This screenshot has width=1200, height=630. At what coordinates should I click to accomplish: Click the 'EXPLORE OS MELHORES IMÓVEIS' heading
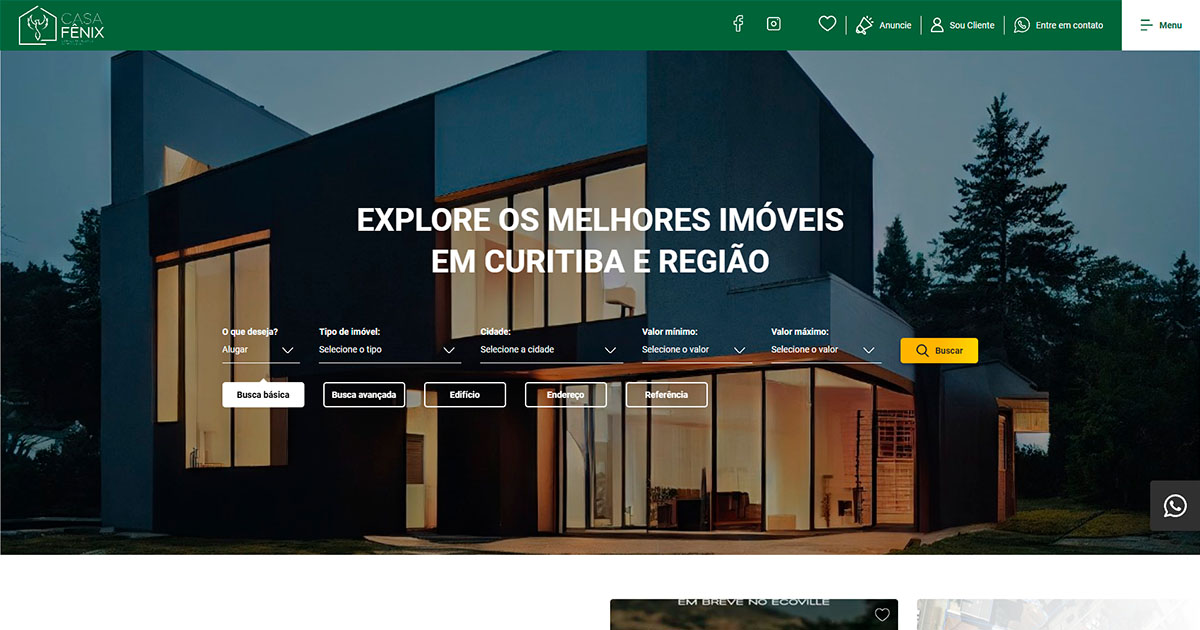coord(600,220)
